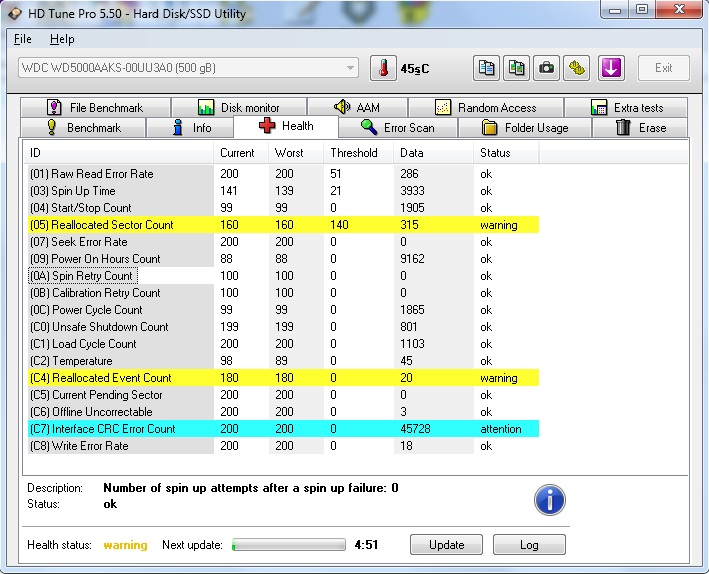Click copy text to clipboard icon
The width and height of the screenshot is (709, 574).
tap(486, 68)
